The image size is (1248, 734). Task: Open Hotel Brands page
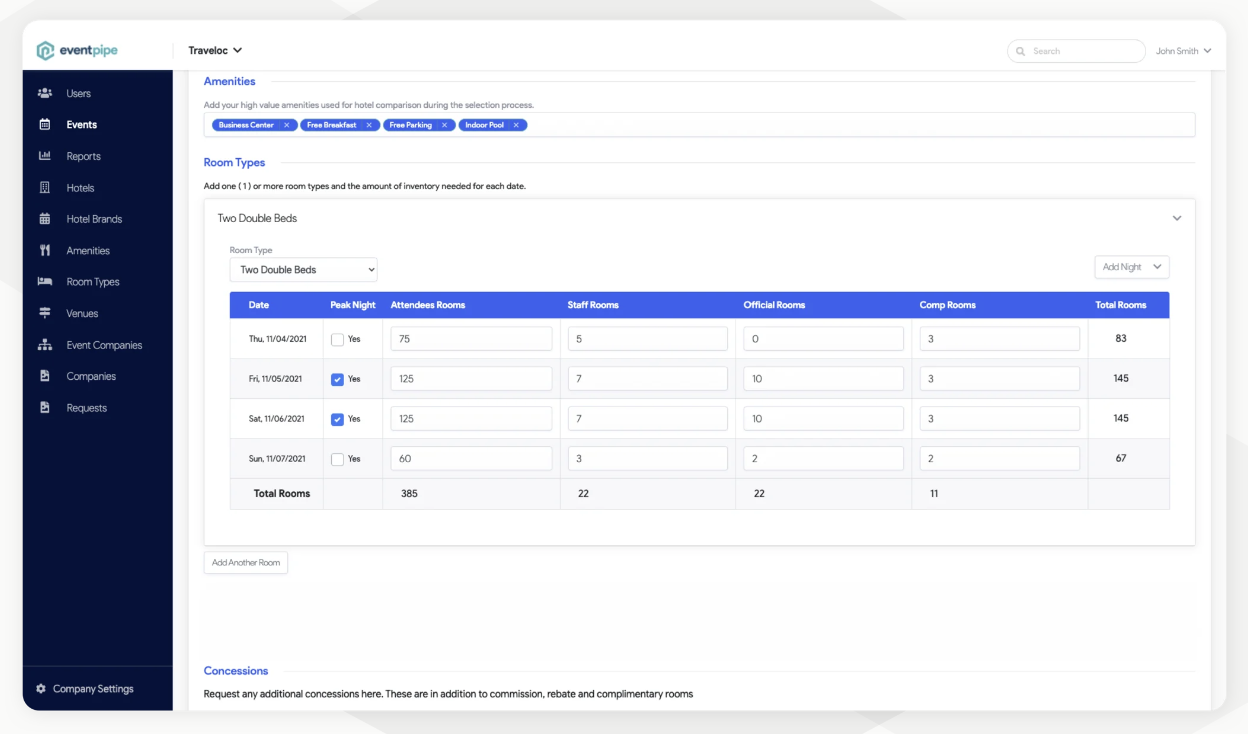94,219
